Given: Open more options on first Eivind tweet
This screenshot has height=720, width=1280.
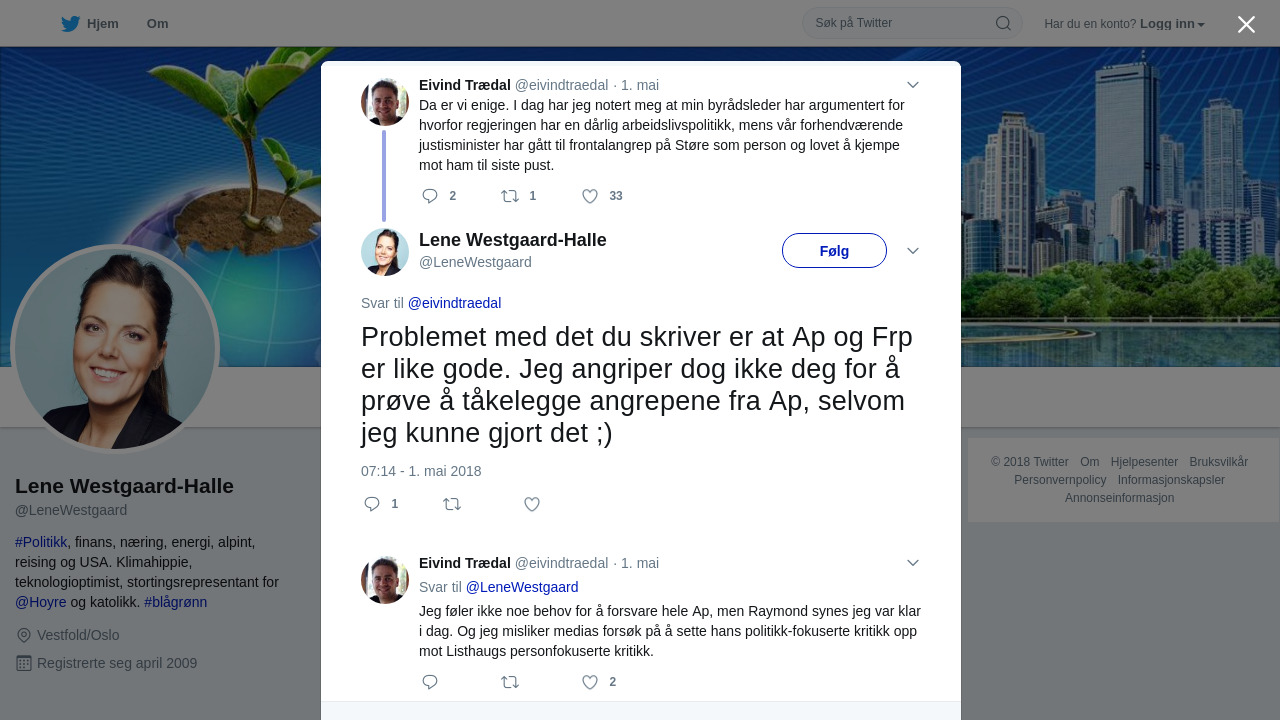Looking at the screenshot, I should 913,85.
